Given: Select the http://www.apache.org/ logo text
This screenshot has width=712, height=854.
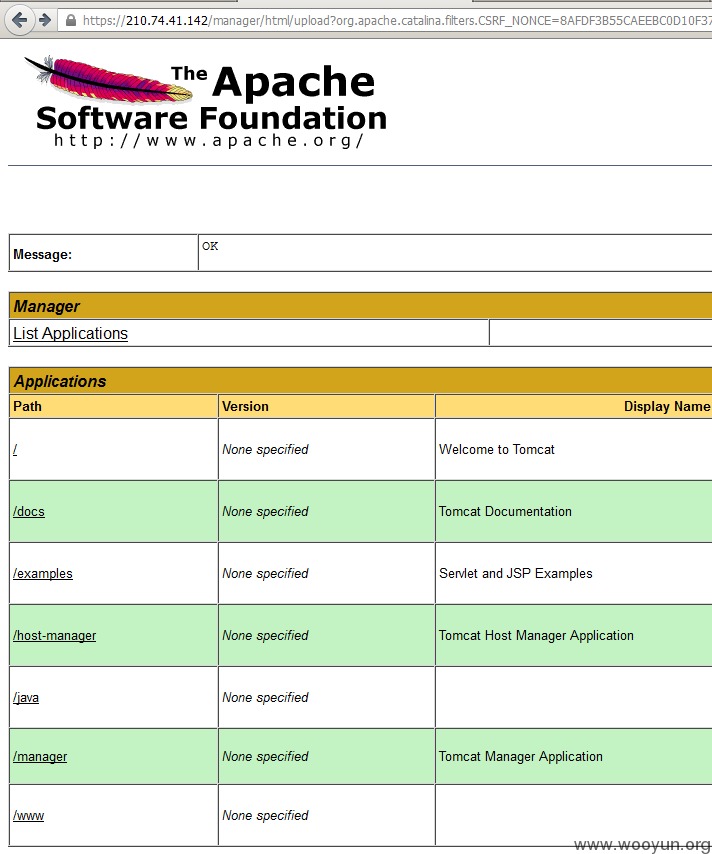Looking at the screenshot, I should tap(209, 141).
